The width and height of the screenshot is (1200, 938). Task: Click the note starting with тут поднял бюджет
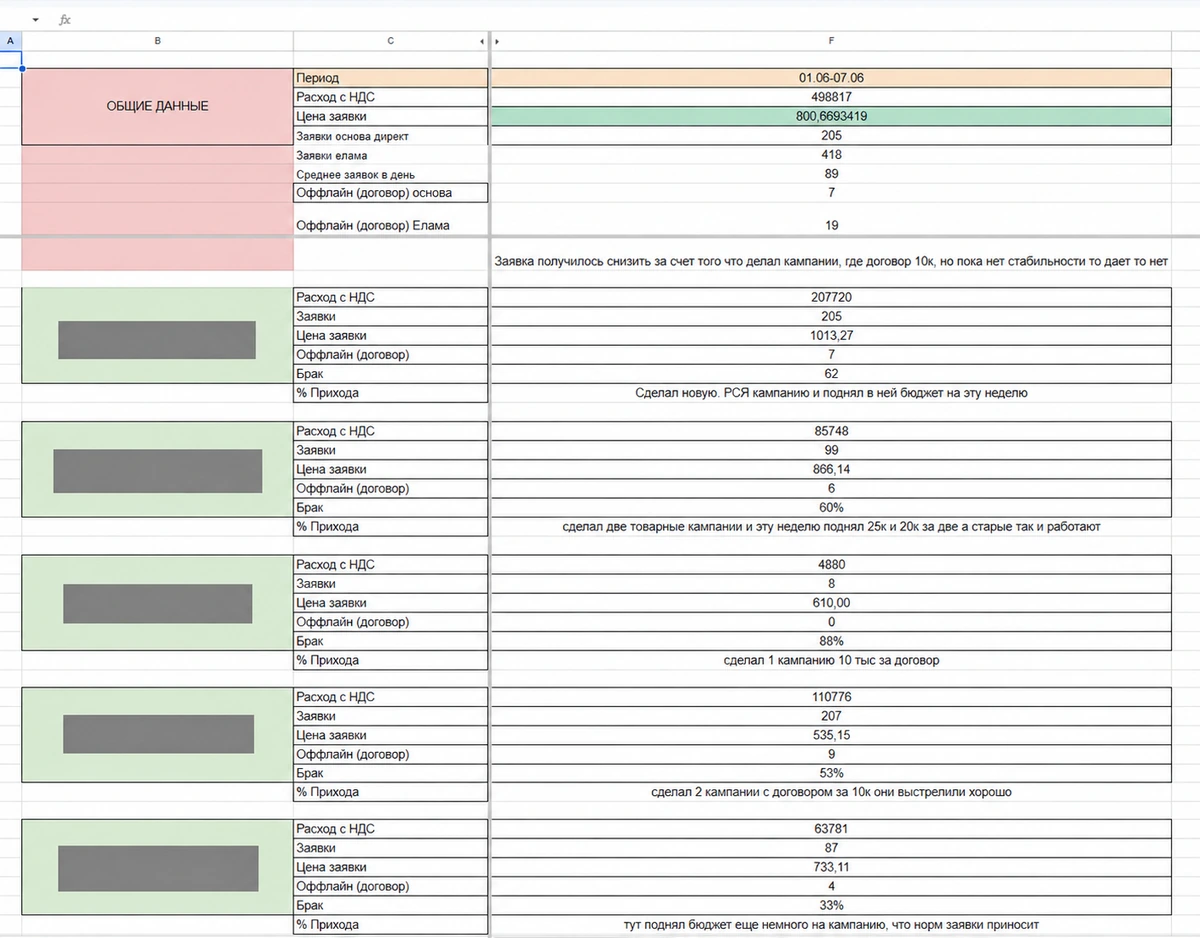pyautogui.click(x=831, y=925)
